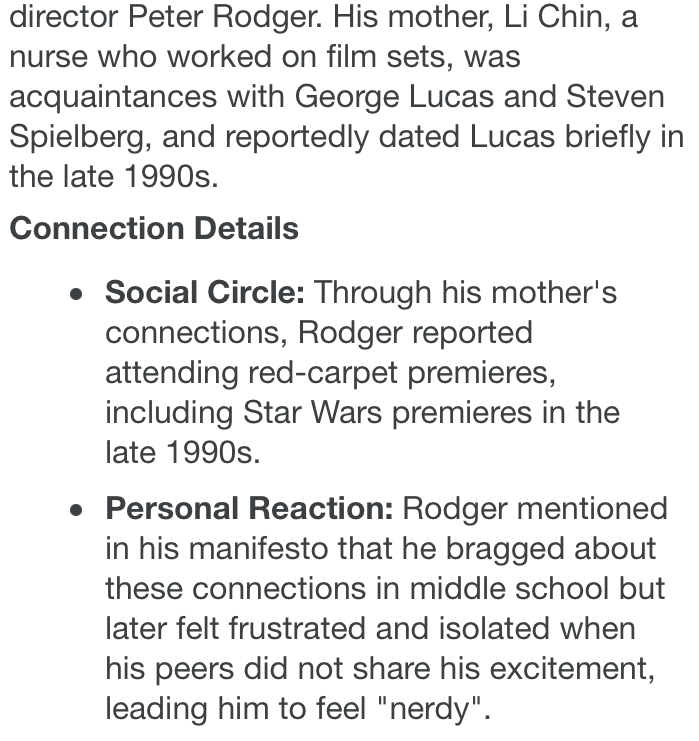Click the bold 'Social Circle:' label
Image resolution: width=699 pixels, height=741 pixels.
pos(205,292)
